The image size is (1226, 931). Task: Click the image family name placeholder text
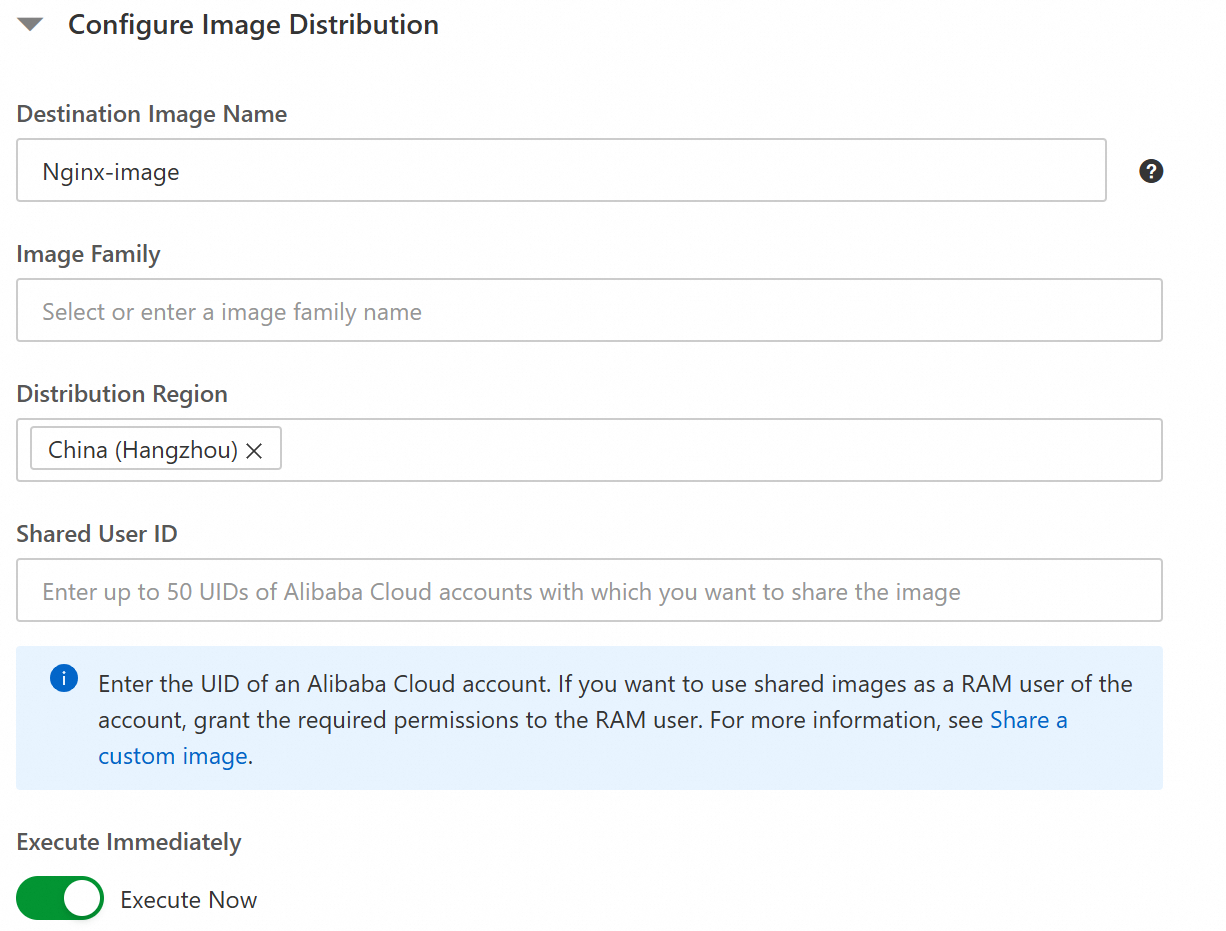point(232,312)
